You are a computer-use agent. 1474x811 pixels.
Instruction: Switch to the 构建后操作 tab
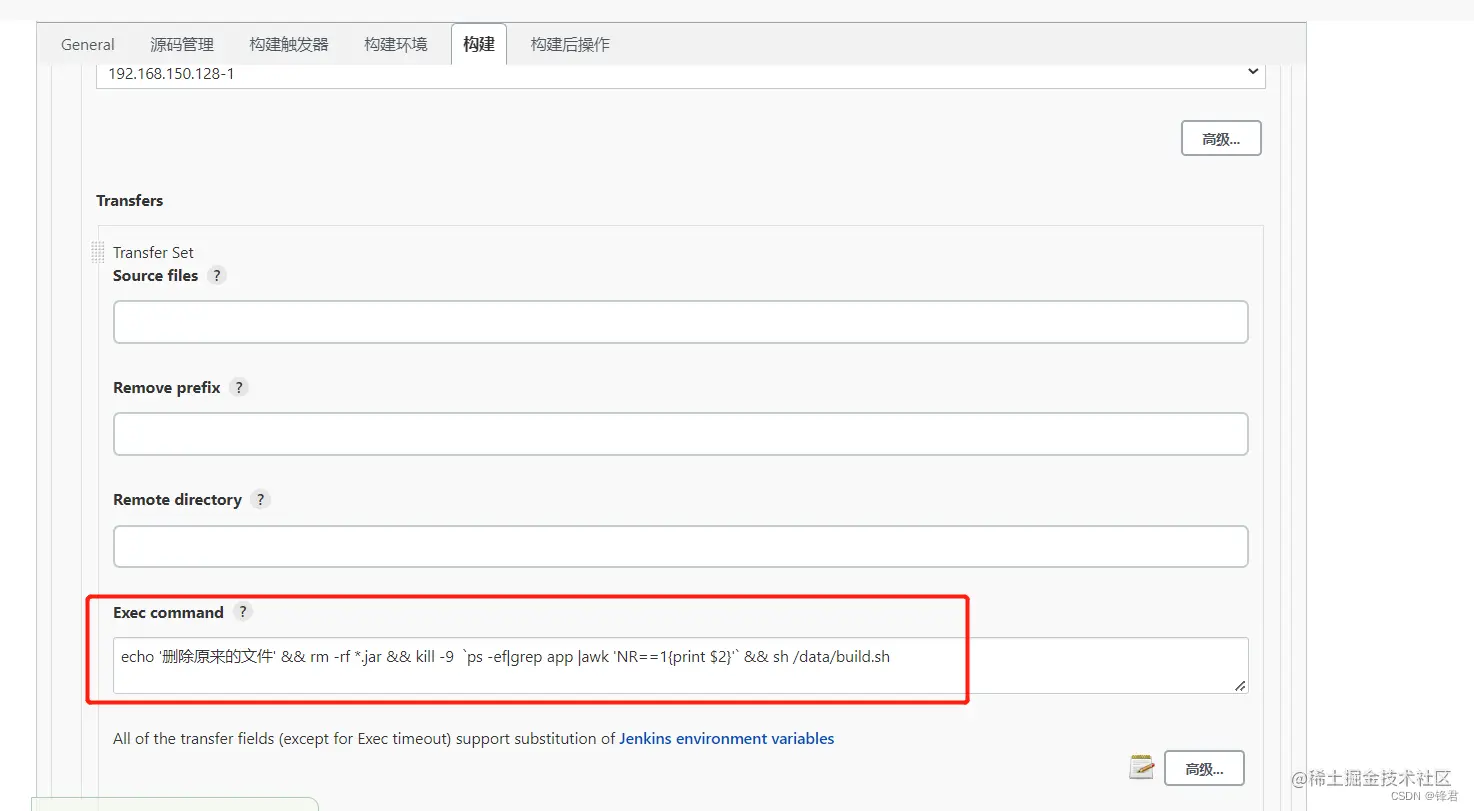pyautogui.click(x=570, y=44)
